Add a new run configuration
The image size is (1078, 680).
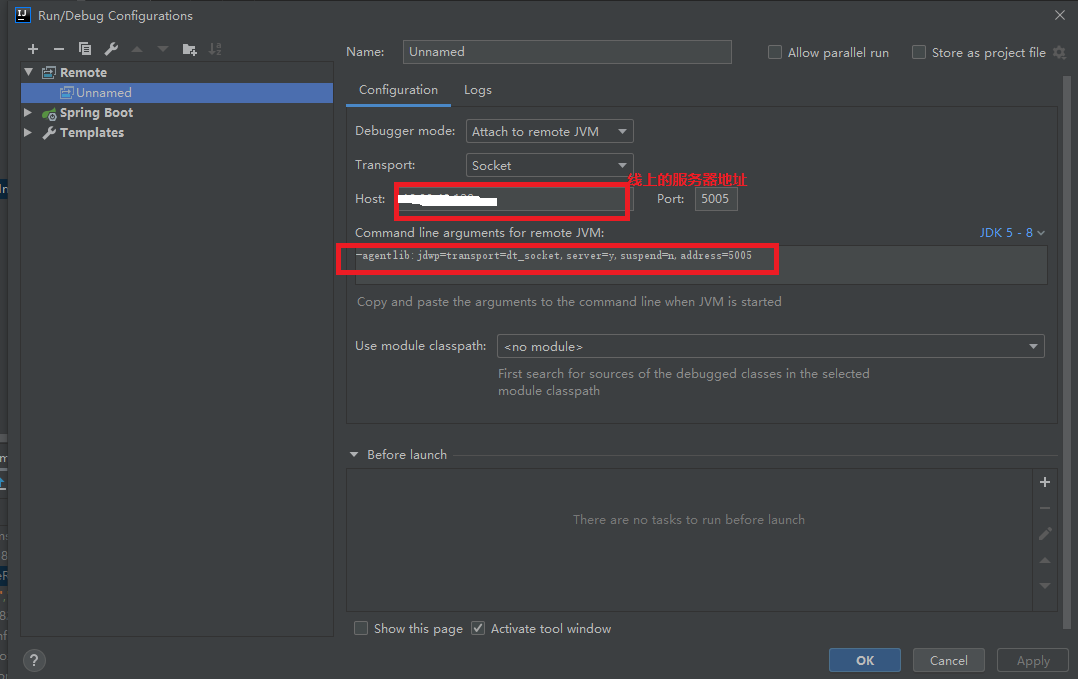tap(33, 49)
